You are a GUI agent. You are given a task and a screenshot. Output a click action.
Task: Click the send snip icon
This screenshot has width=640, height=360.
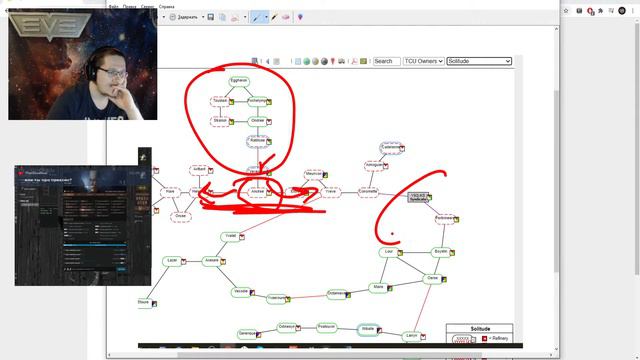235,17
